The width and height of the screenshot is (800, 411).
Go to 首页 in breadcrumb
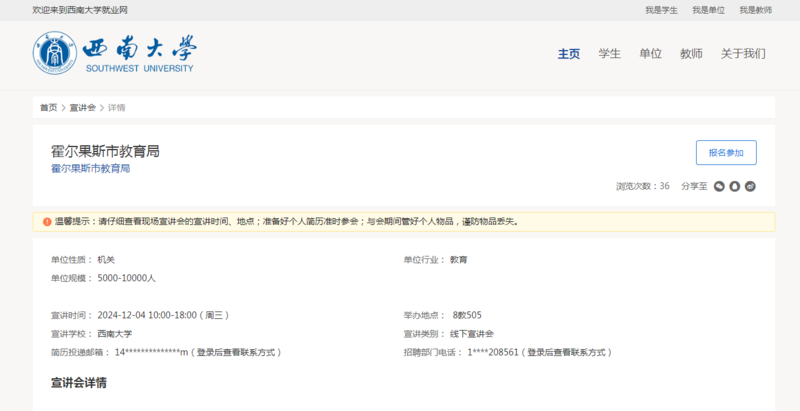pos(49,108)
